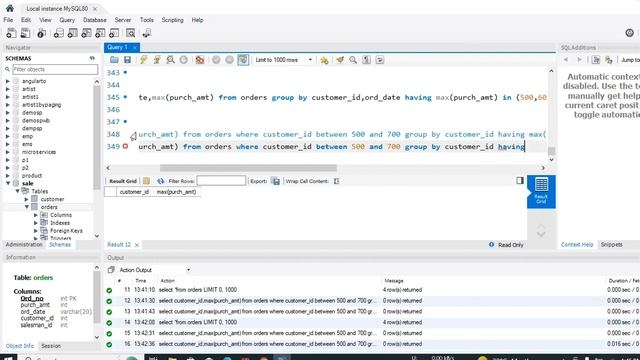The image size is (640, 360).
Task: Expand the product schema
Action: [7, 176]
